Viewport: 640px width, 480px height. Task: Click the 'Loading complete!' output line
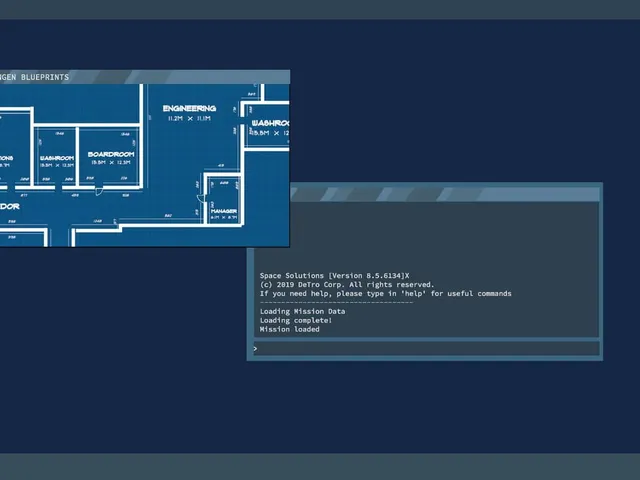[x=296, y=320]
